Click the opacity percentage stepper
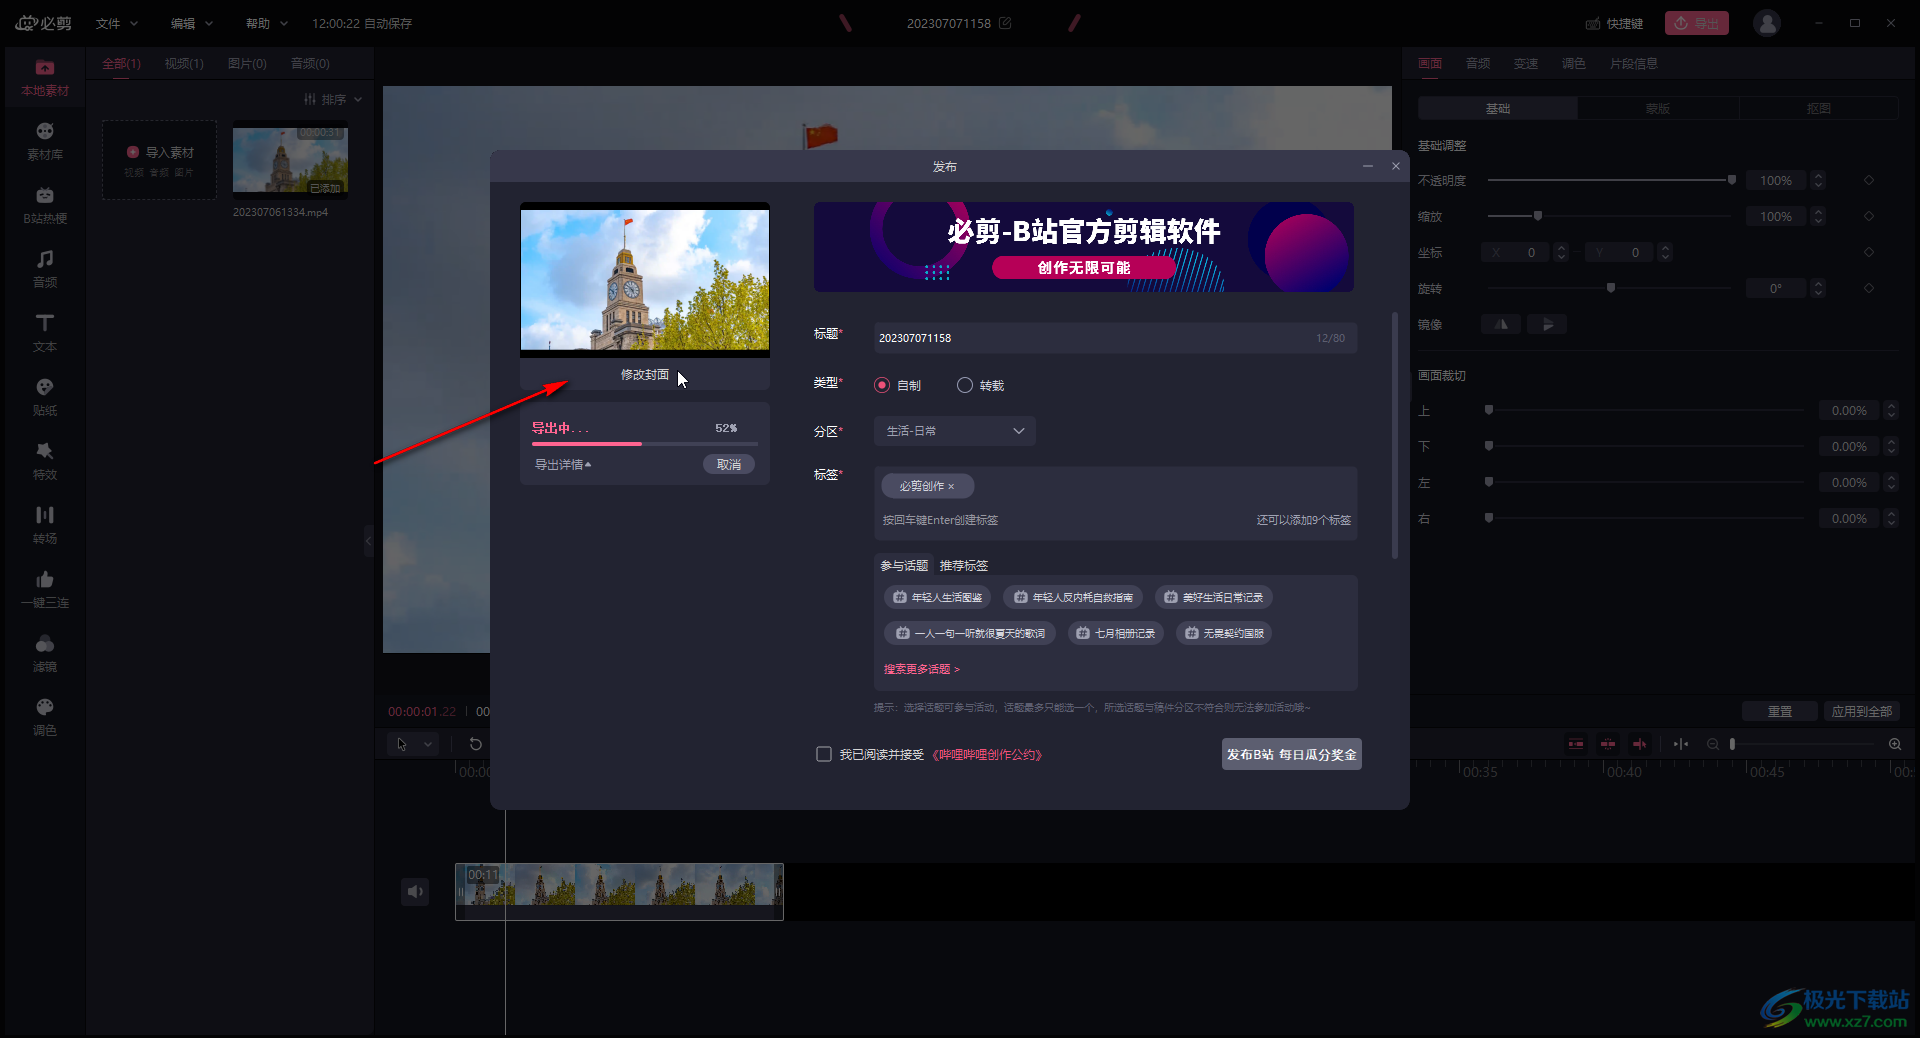 pyautogui.click(x=1819, y=180)
